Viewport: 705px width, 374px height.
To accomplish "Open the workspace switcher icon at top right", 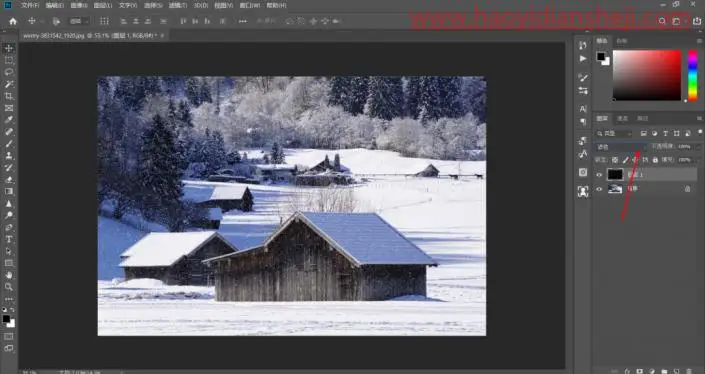I will tap(676, 21).
